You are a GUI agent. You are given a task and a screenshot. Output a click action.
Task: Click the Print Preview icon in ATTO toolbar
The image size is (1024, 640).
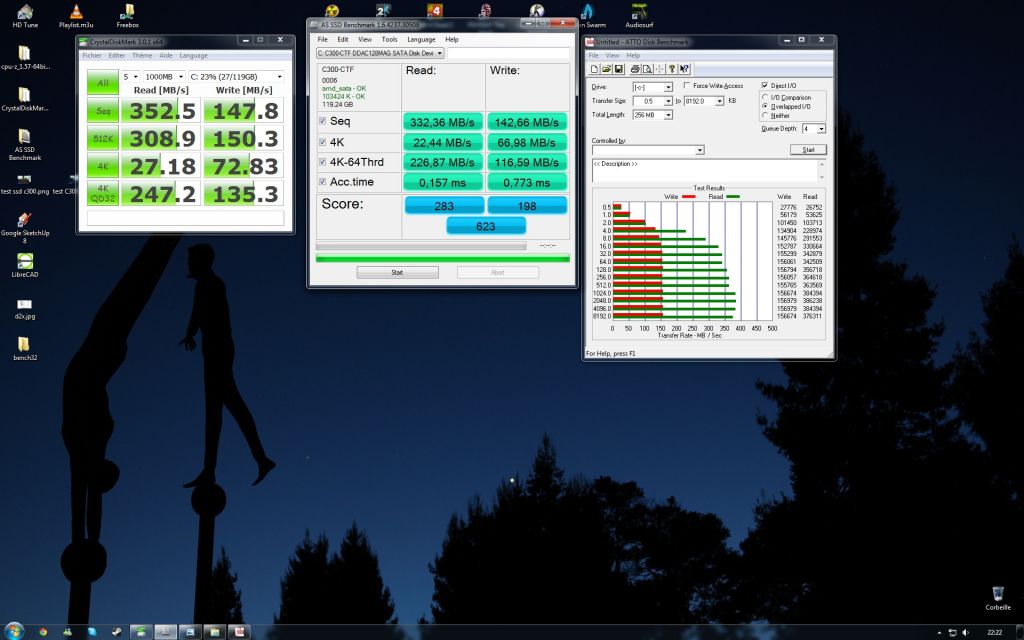(x=647, y=69)
